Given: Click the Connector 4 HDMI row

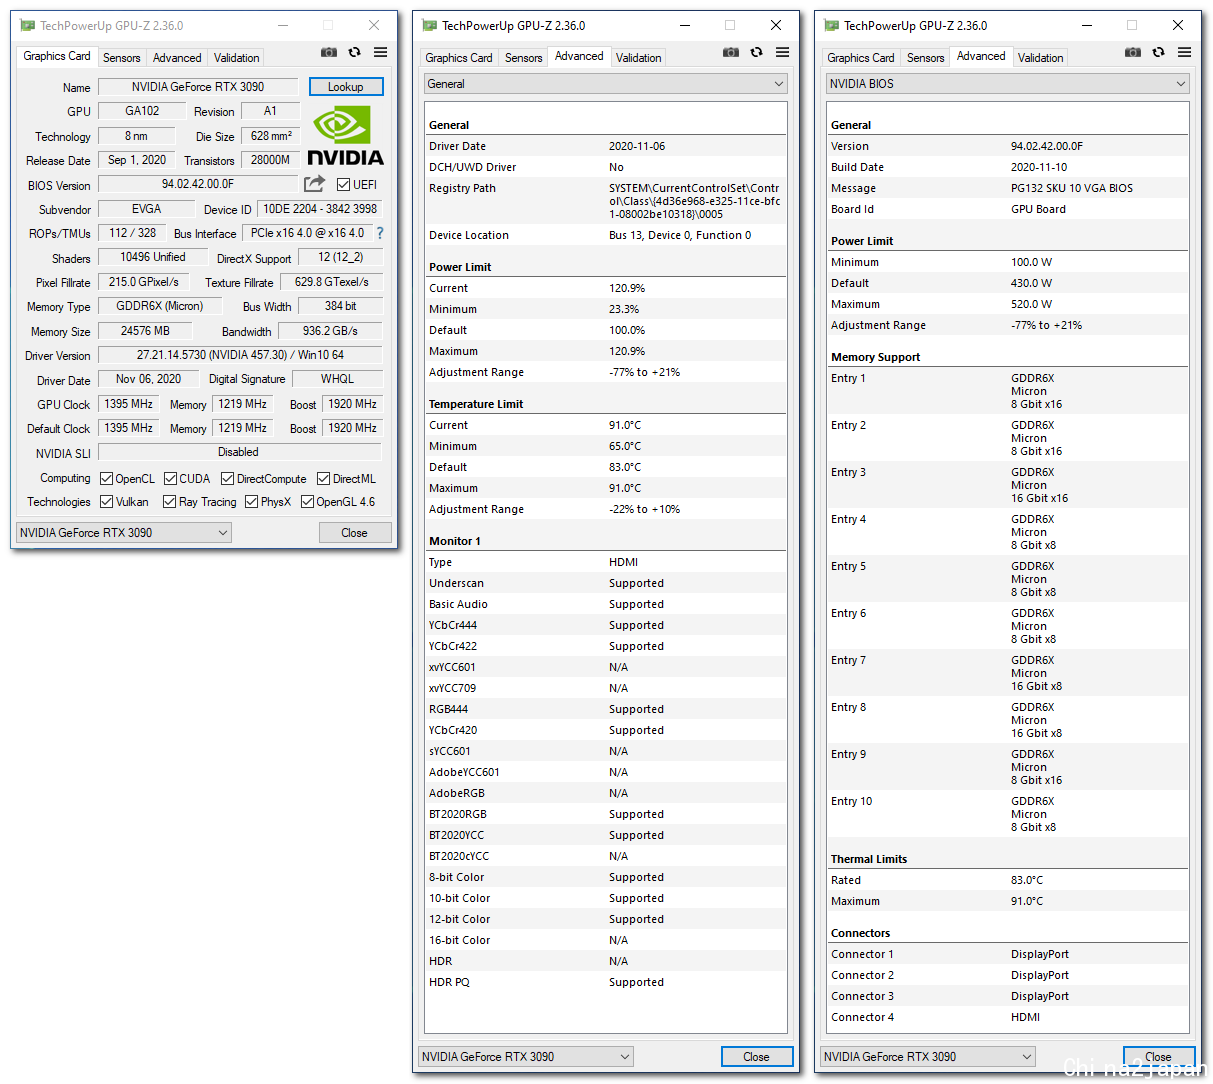Looking at the screenshot, I should [1008, 1017].
